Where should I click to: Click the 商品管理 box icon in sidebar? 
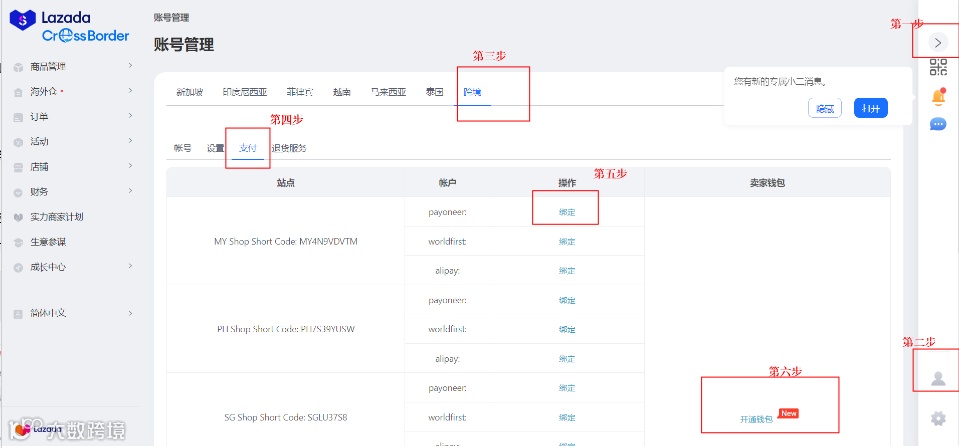pos(18,67)
